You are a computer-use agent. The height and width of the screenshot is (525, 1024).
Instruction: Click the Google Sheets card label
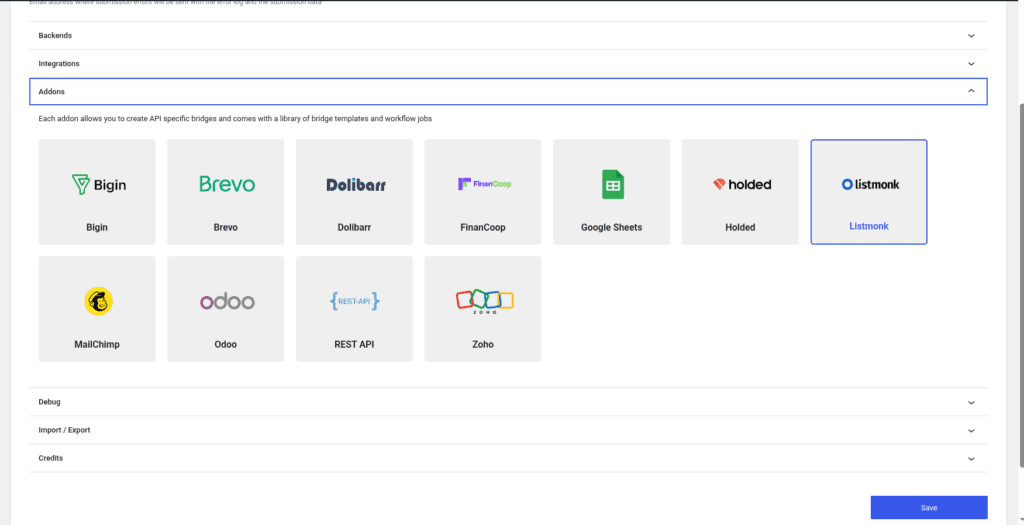pyautogui.click(x=612, y=227)
